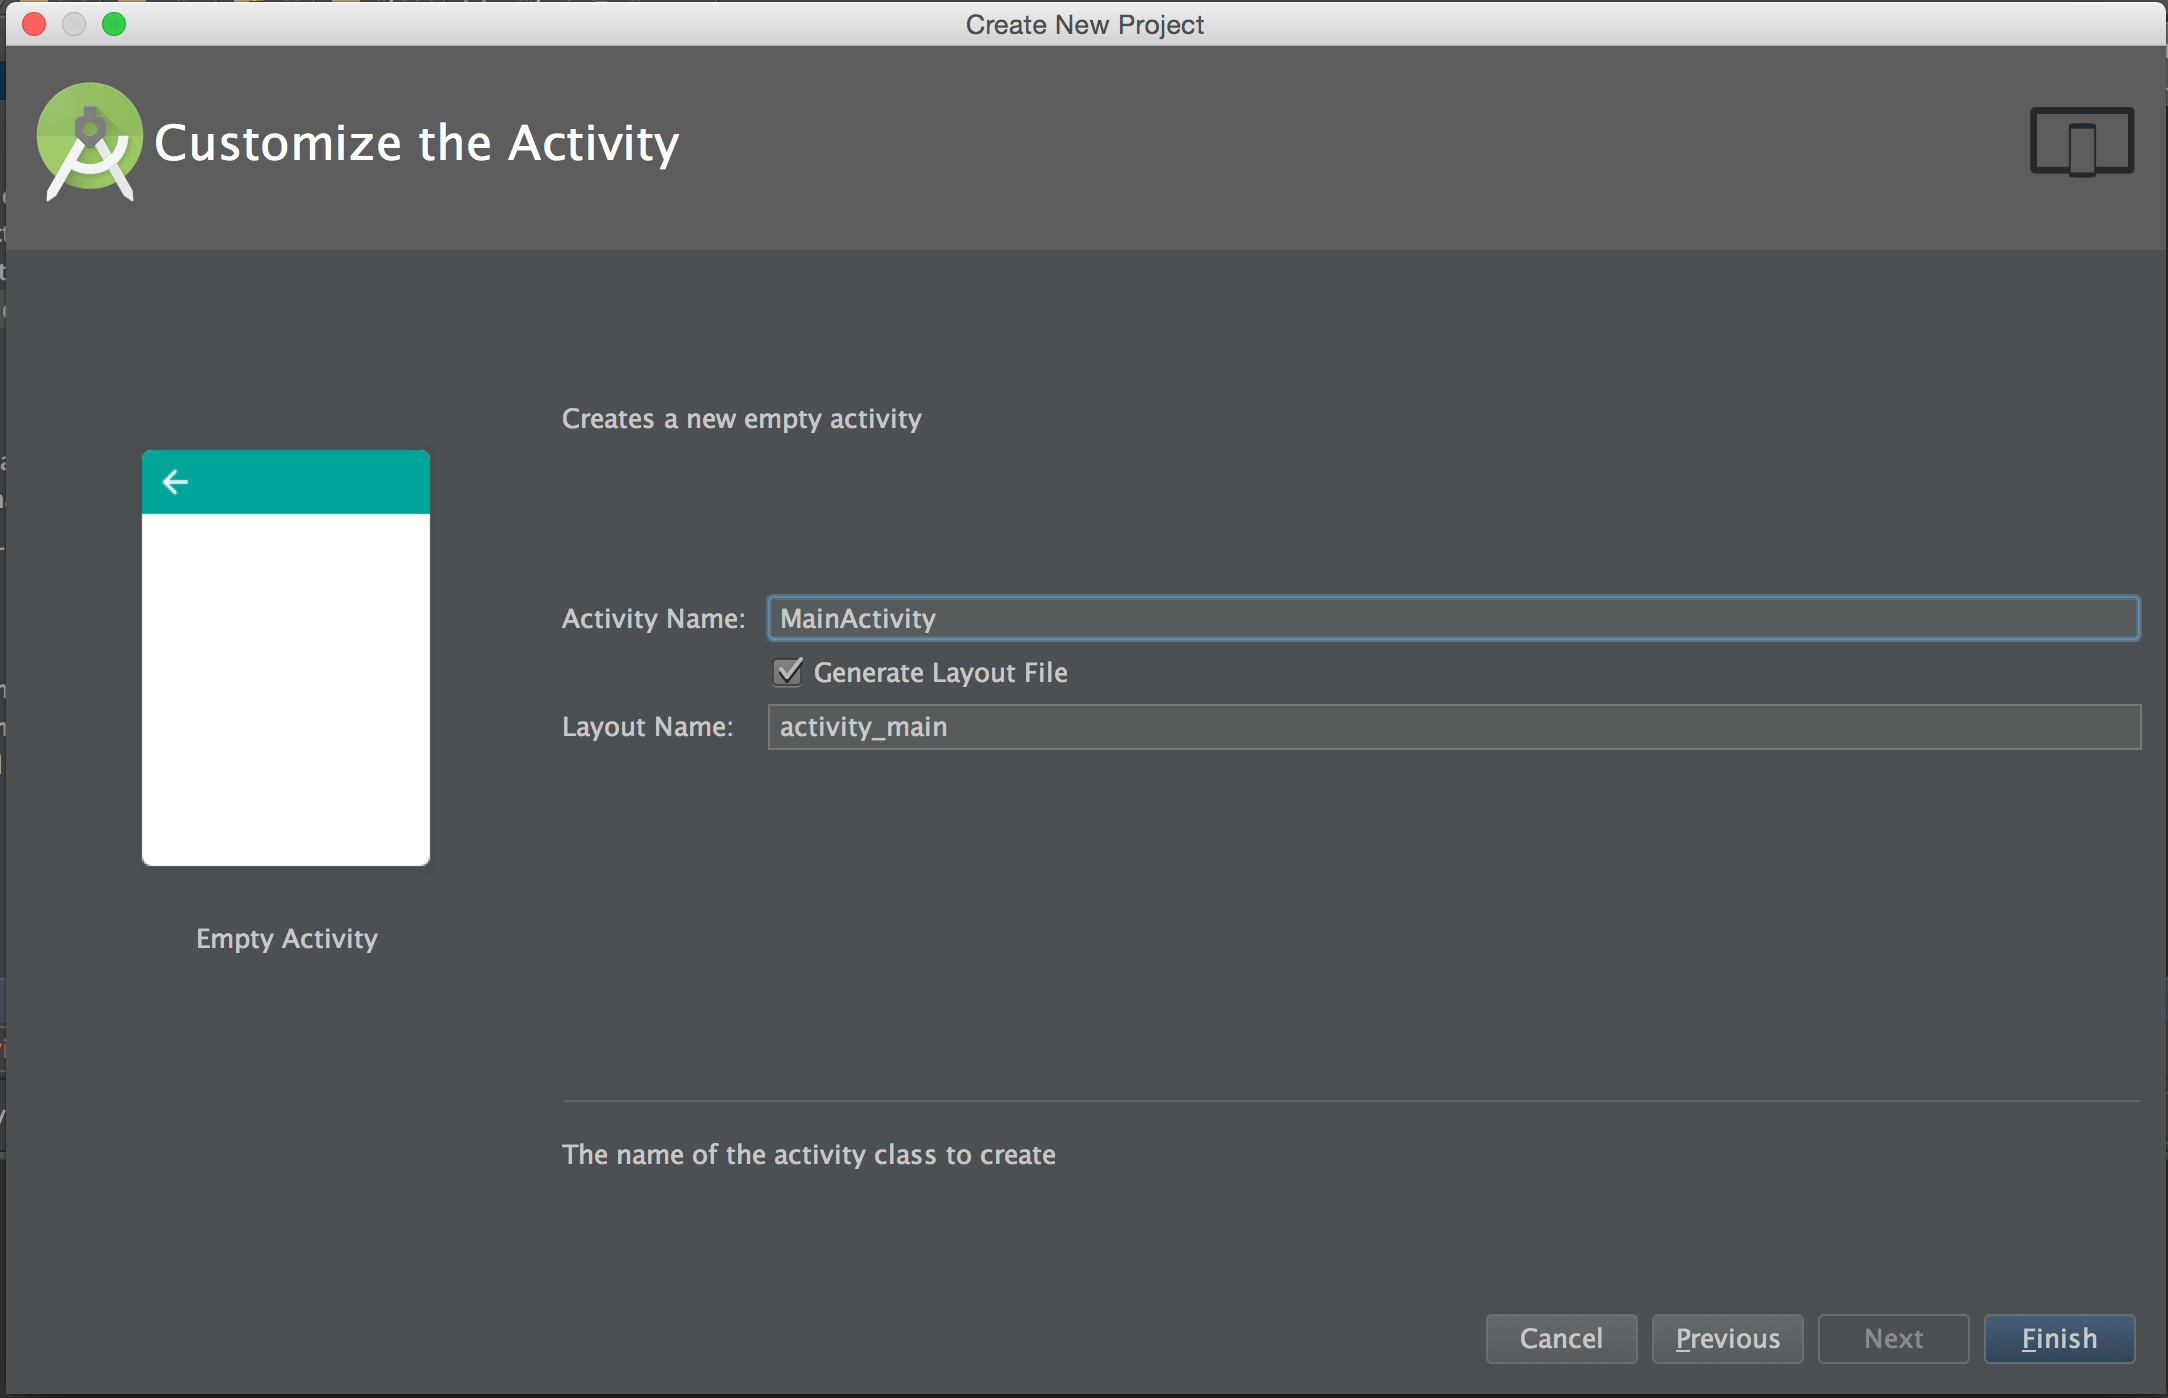Toggle the Generate Layout File checkbox
This screenshot has width=2168, height=1398.
[x=788, y=672]
